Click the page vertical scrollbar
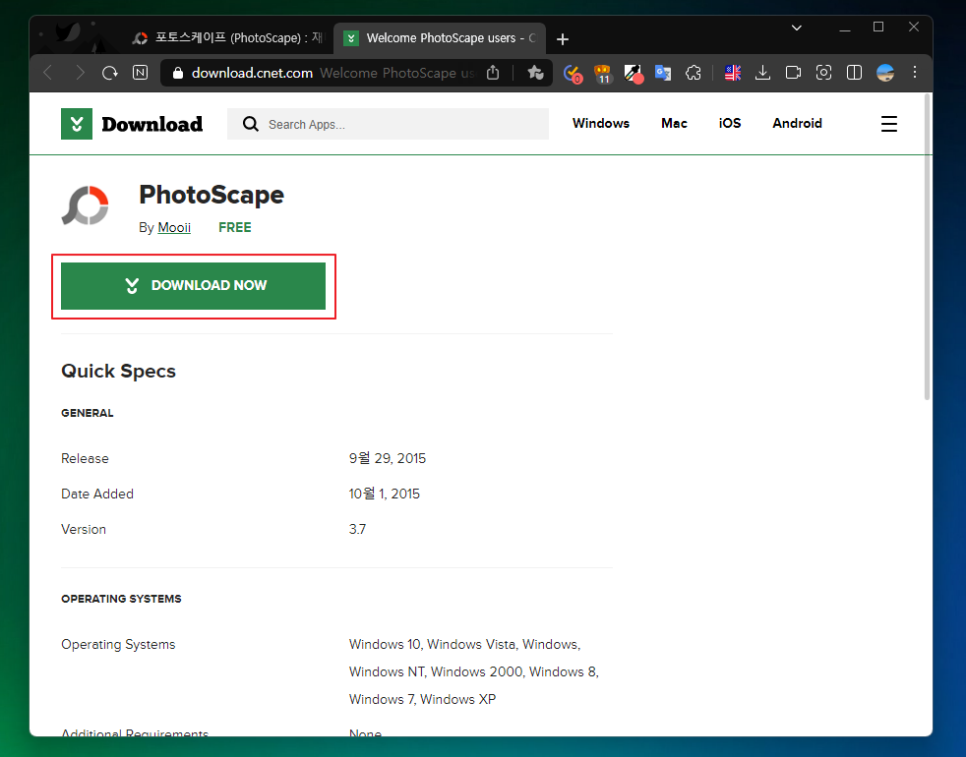 tap(927, 246)
